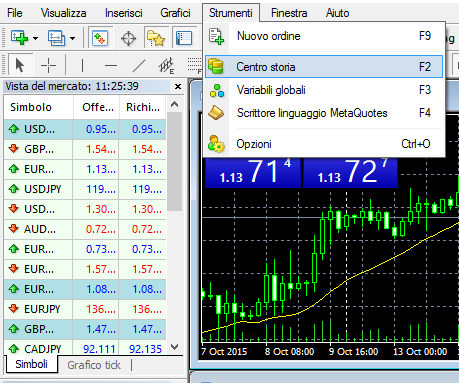The image size is (459, 383).
Task: Click the Richi... column header
Action: click(143, 107)
